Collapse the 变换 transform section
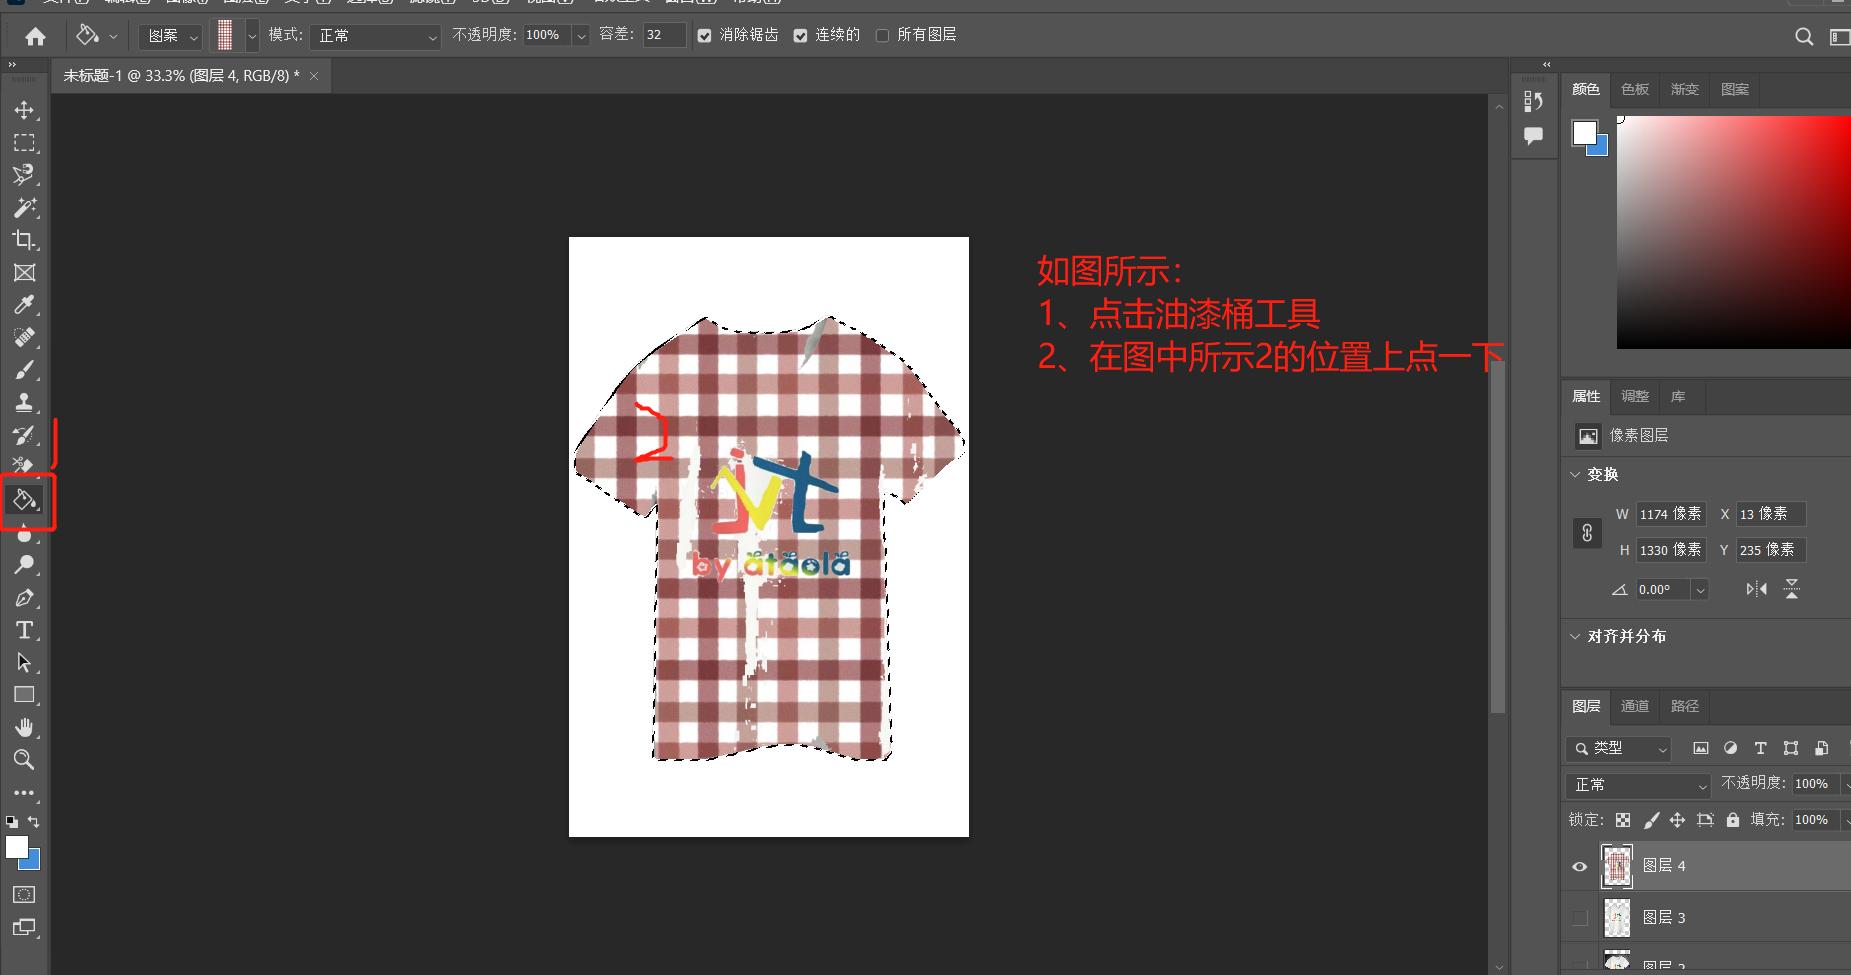 click(1576, 475)
